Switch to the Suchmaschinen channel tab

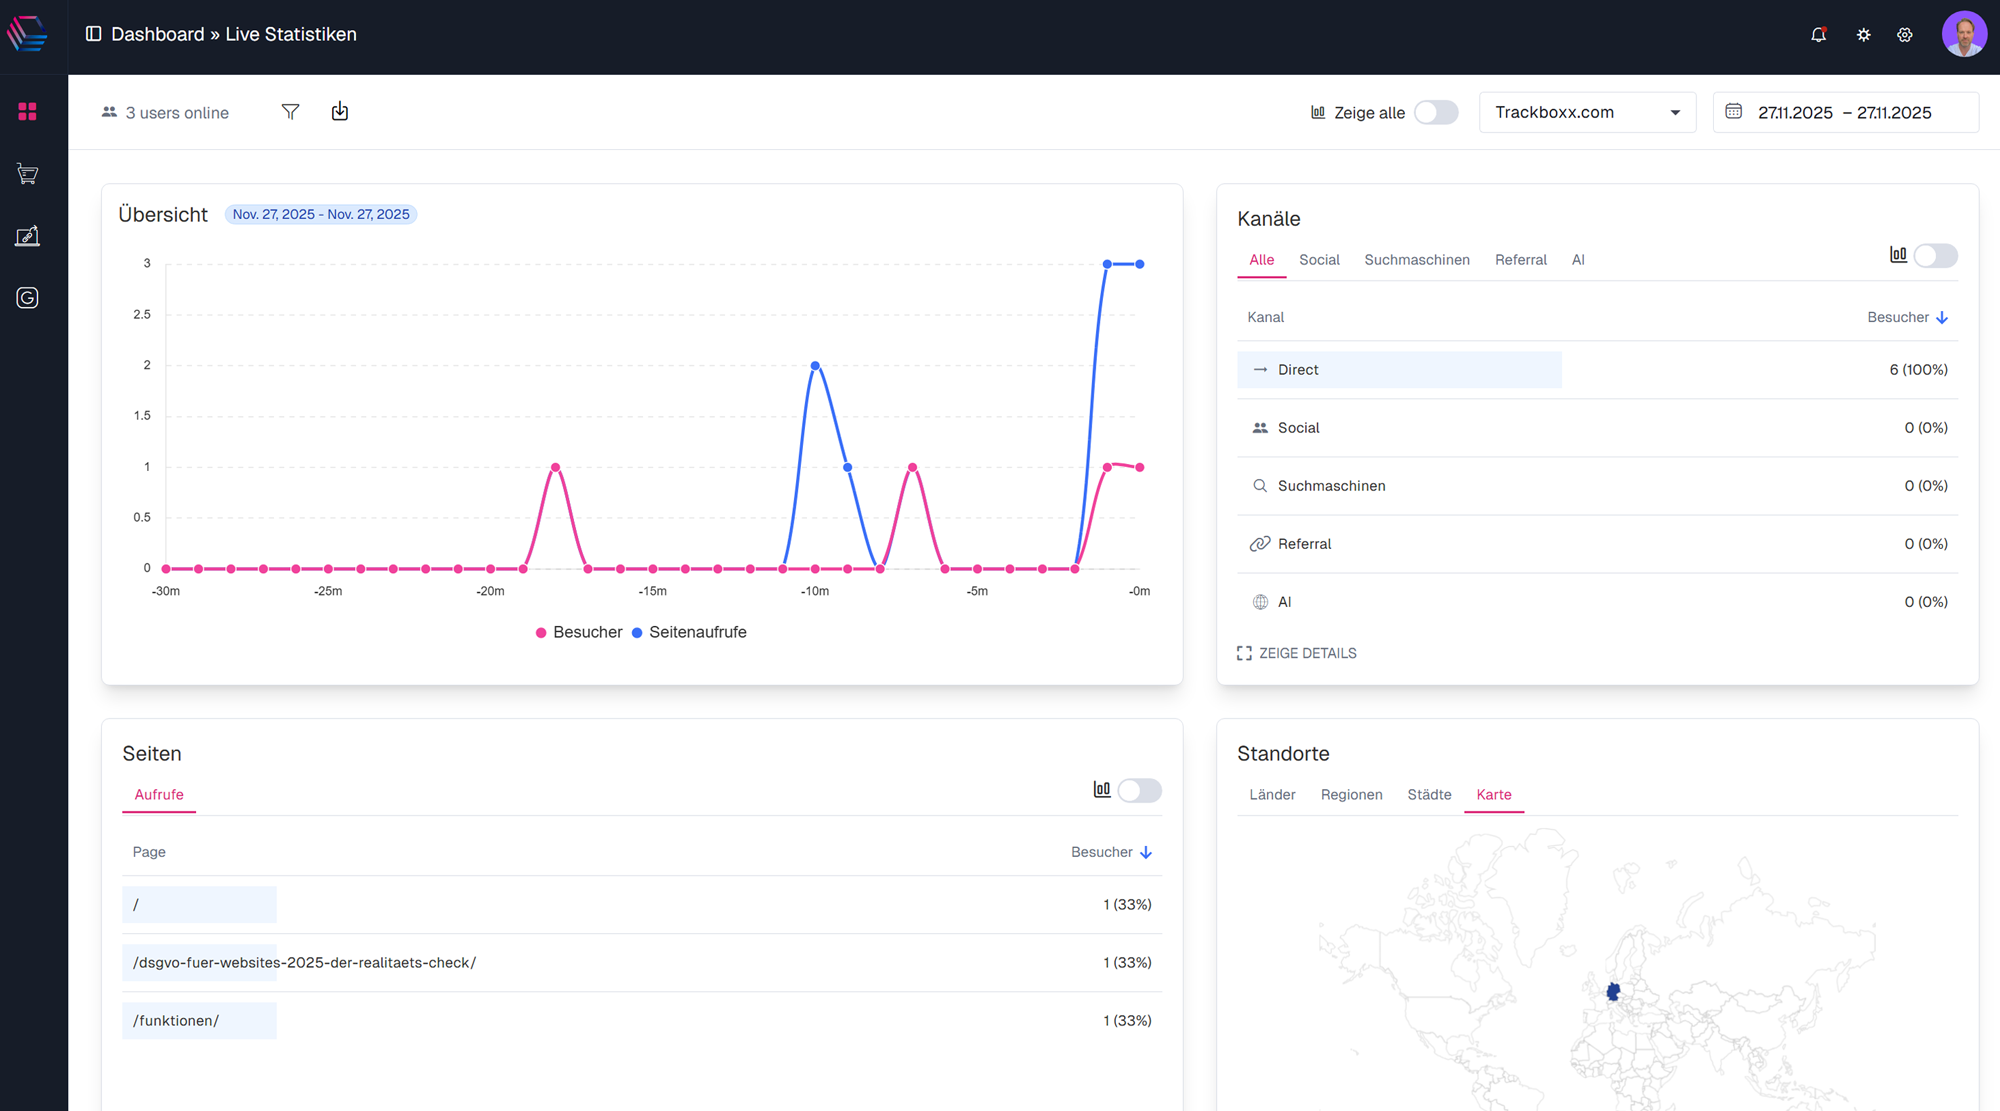[1416, 260]
